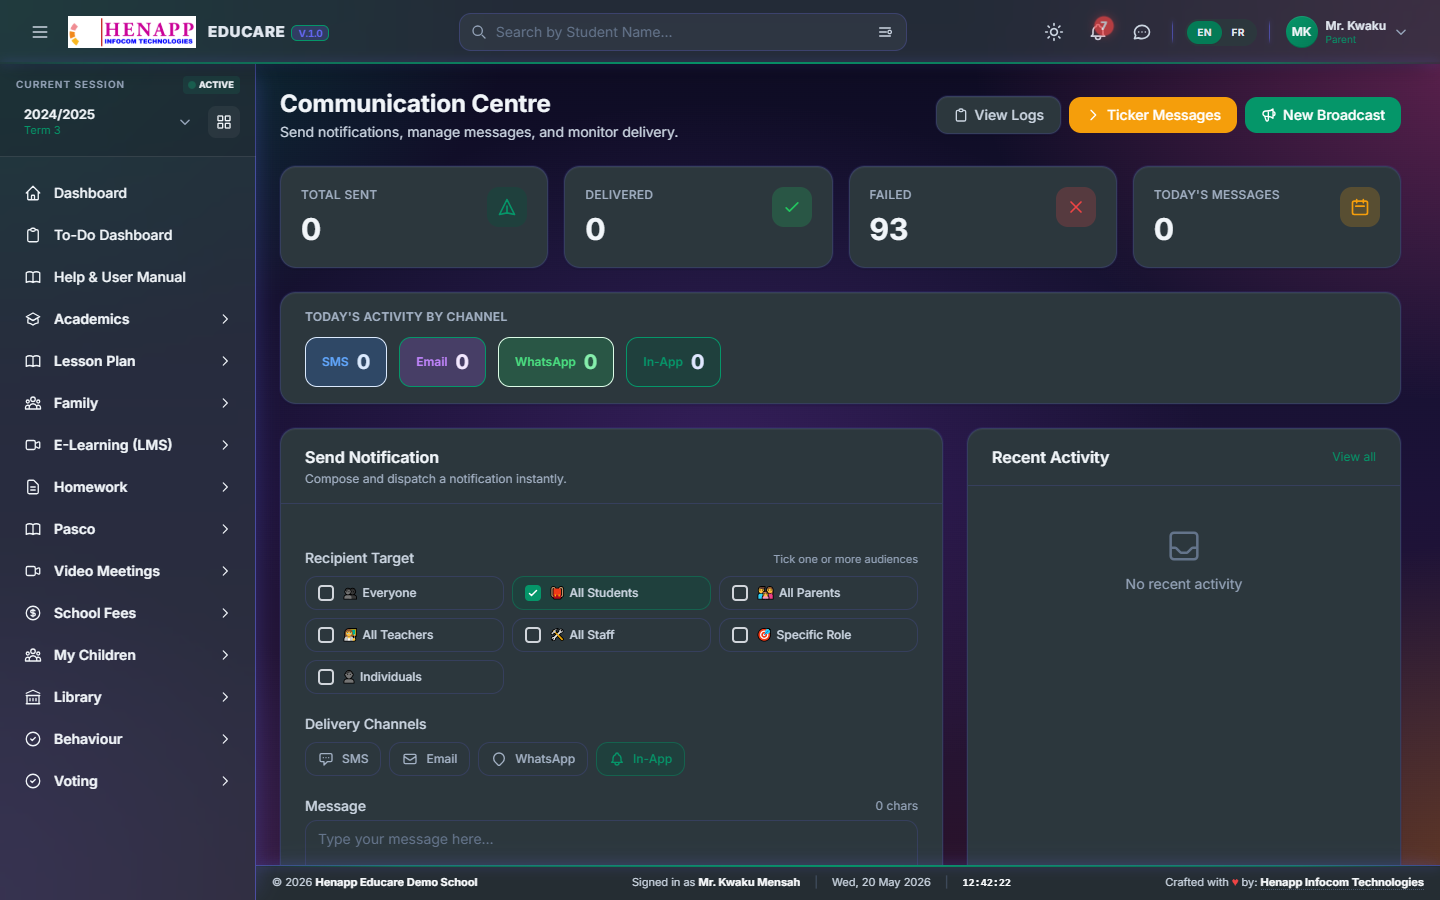Viewport: 1440px width, 900px height.
Task: Expand the Academics sidebar menu
Action: pos(128,319)
